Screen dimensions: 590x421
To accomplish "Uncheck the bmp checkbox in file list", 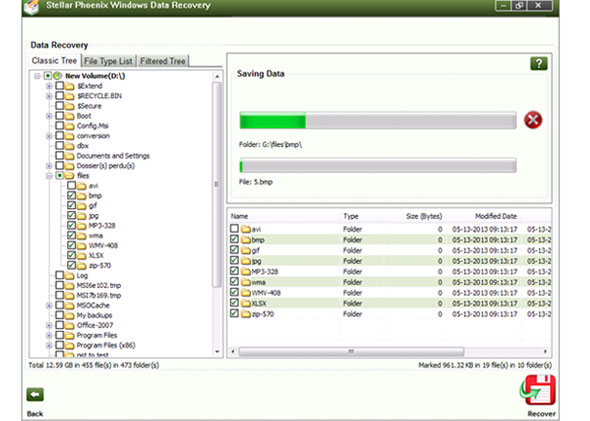I will 234,239.
